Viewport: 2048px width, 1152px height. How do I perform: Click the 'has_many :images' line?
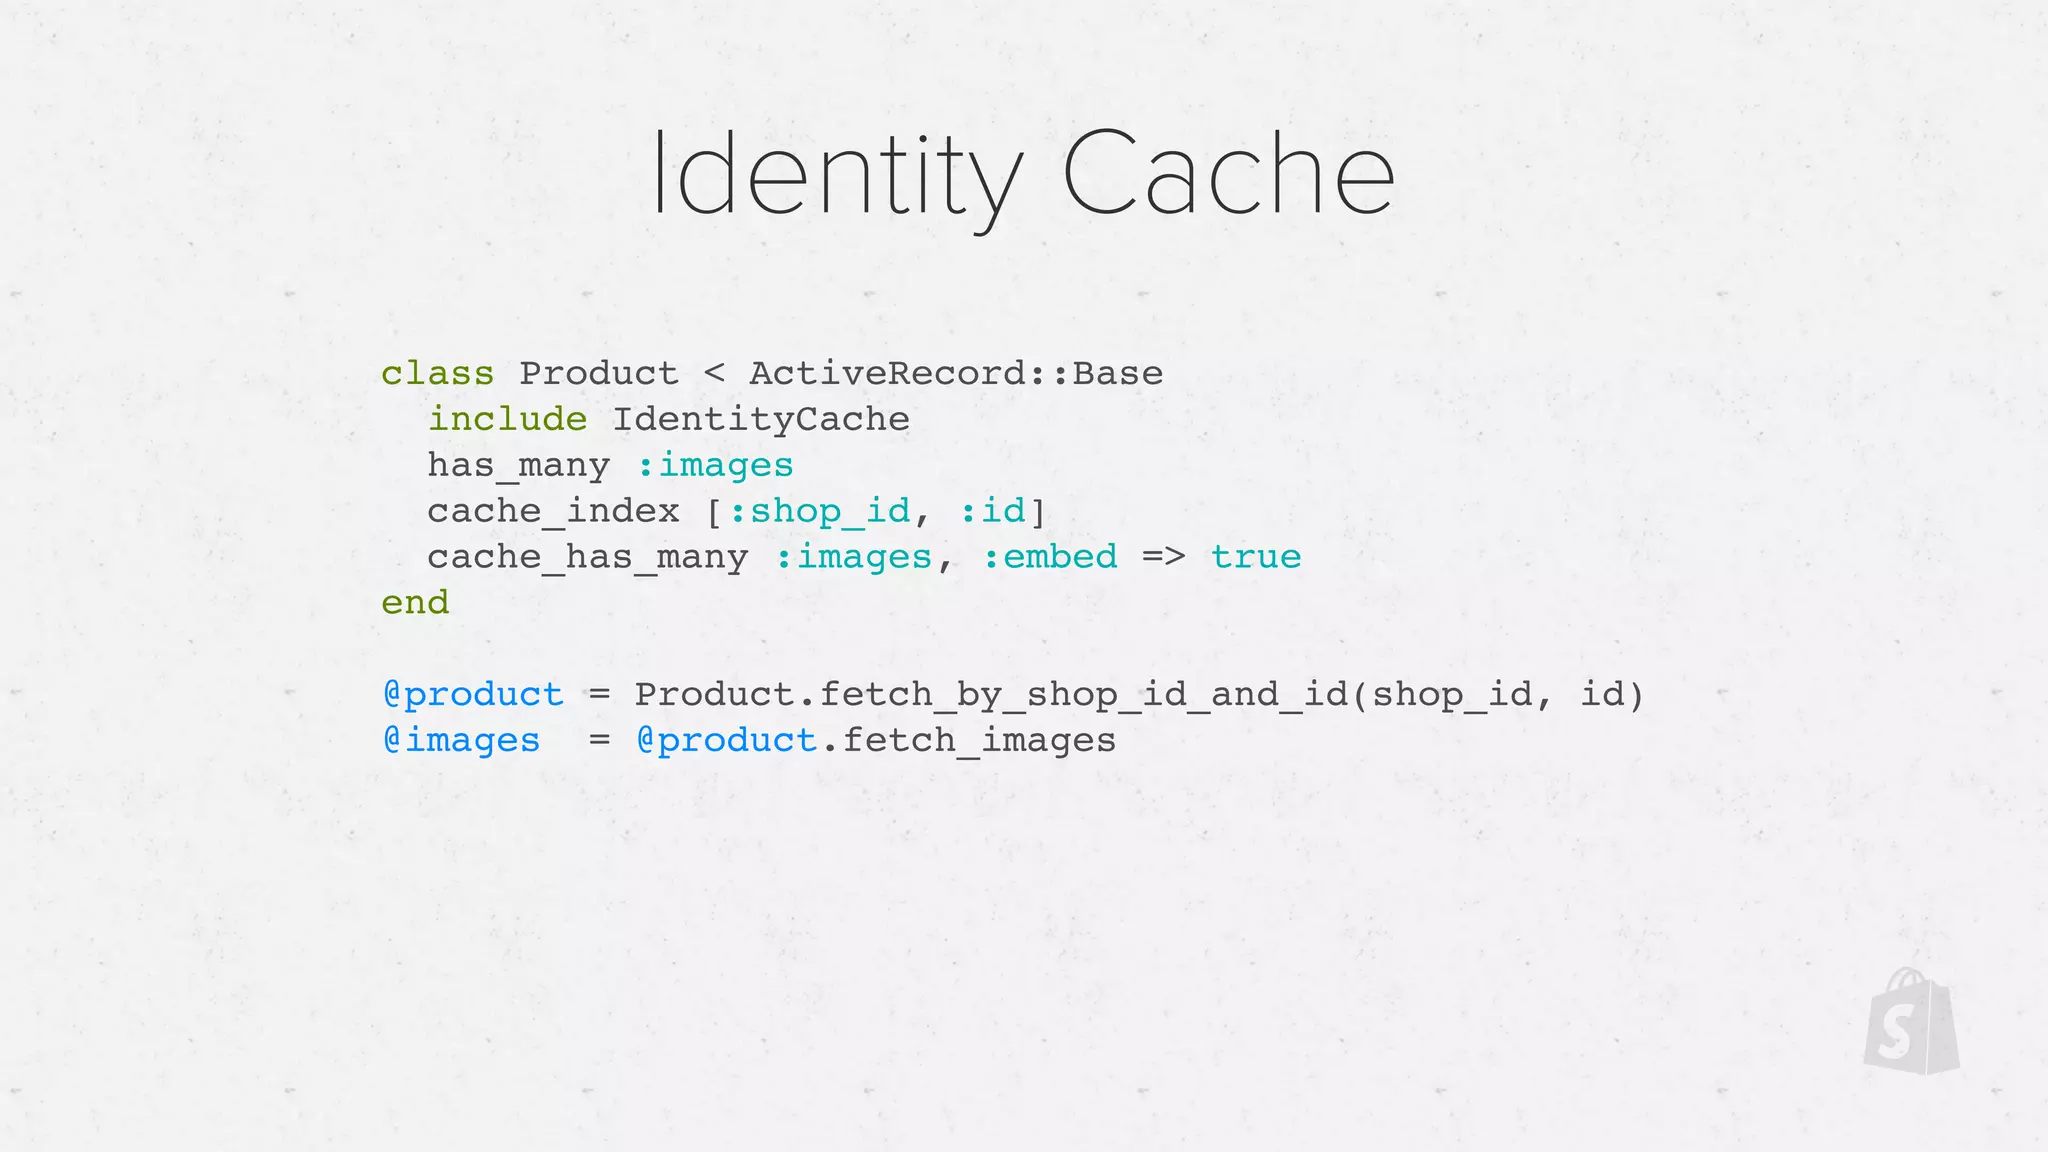(611, 466)
